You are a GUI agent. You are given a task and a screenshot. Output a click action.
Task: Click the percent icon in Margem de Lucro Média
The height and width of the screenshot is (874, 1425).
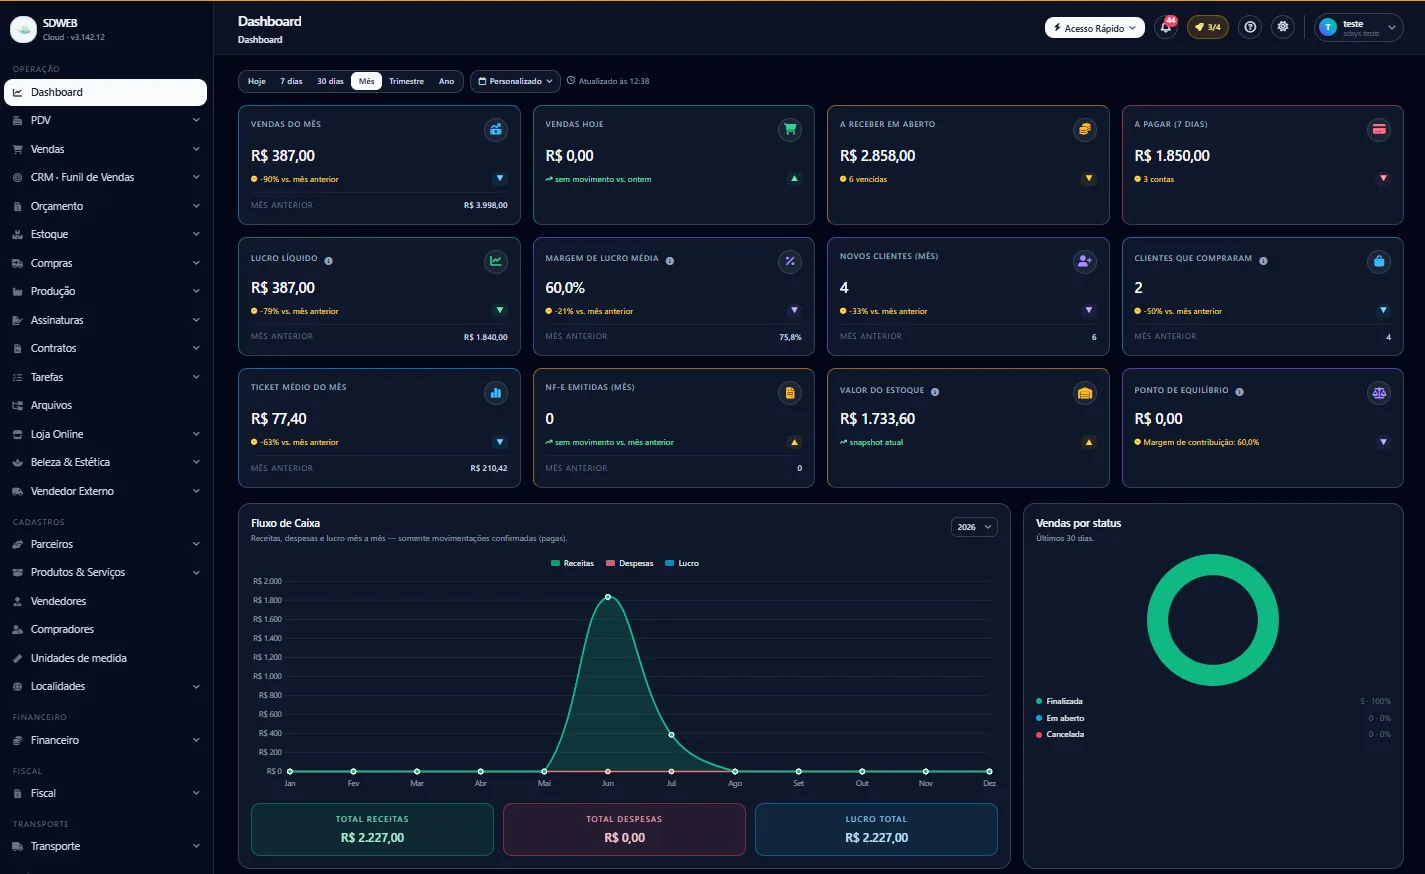pyautogui.click(x=790, y=261)
